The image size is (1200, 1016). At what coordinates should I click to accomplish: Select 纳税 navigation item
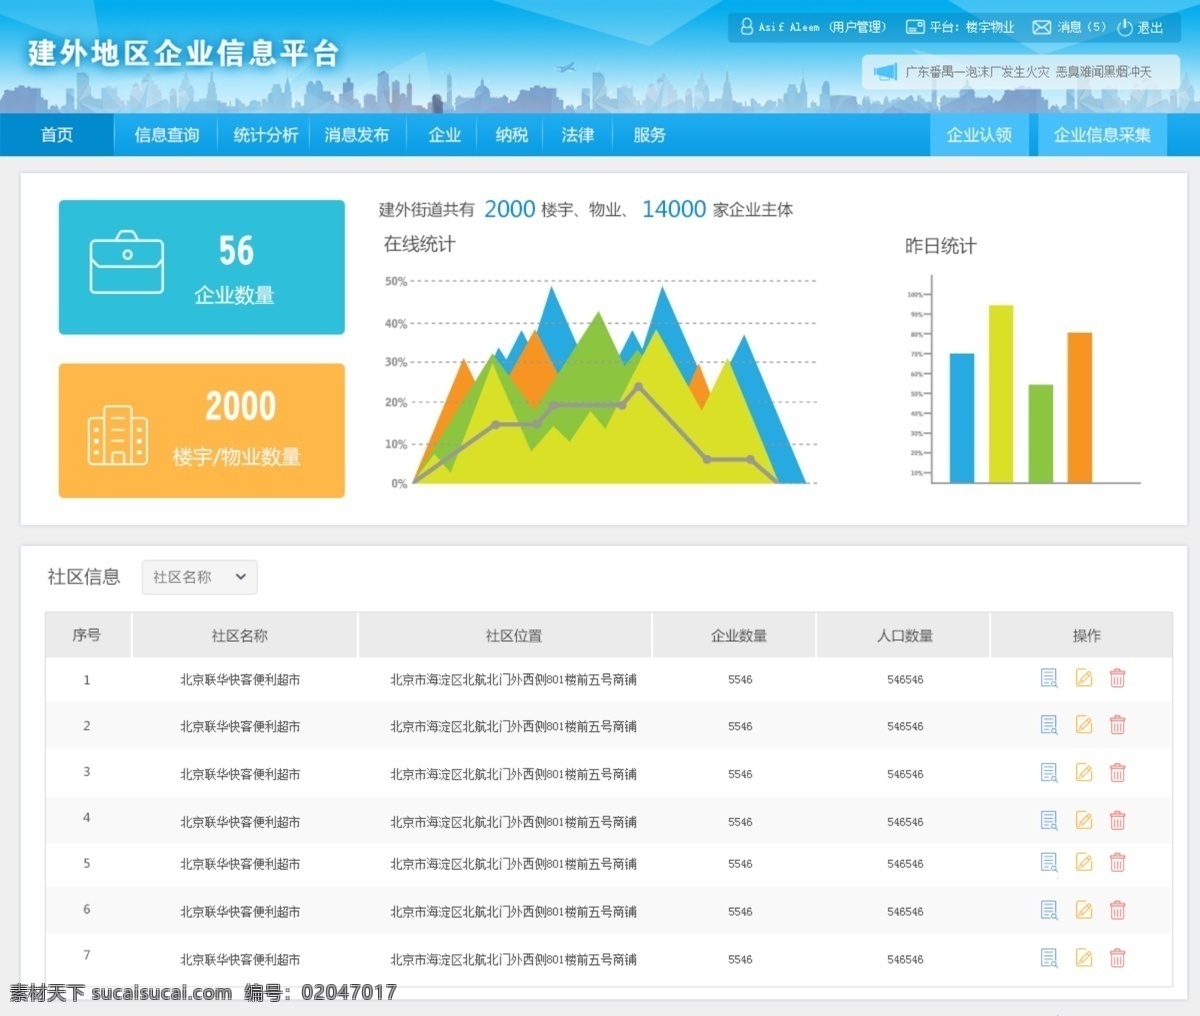511,135
